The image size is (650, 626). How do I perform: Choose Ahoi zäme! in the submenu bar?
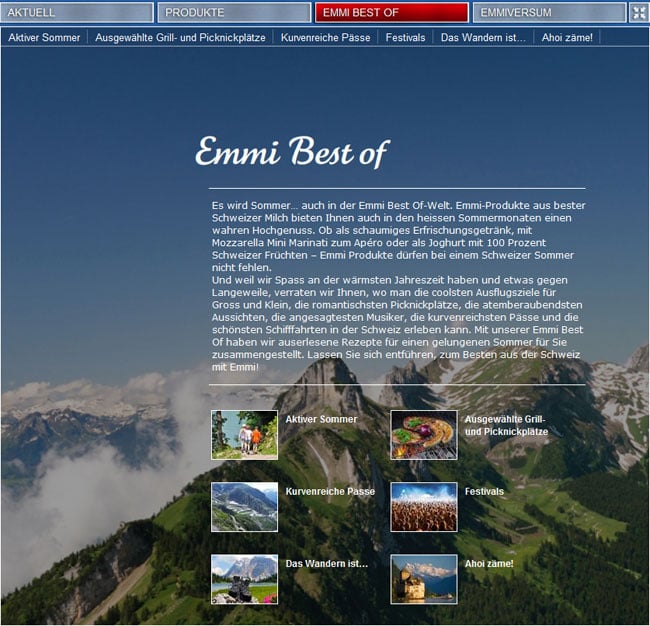pyautogui.click(x=567, y=38)
